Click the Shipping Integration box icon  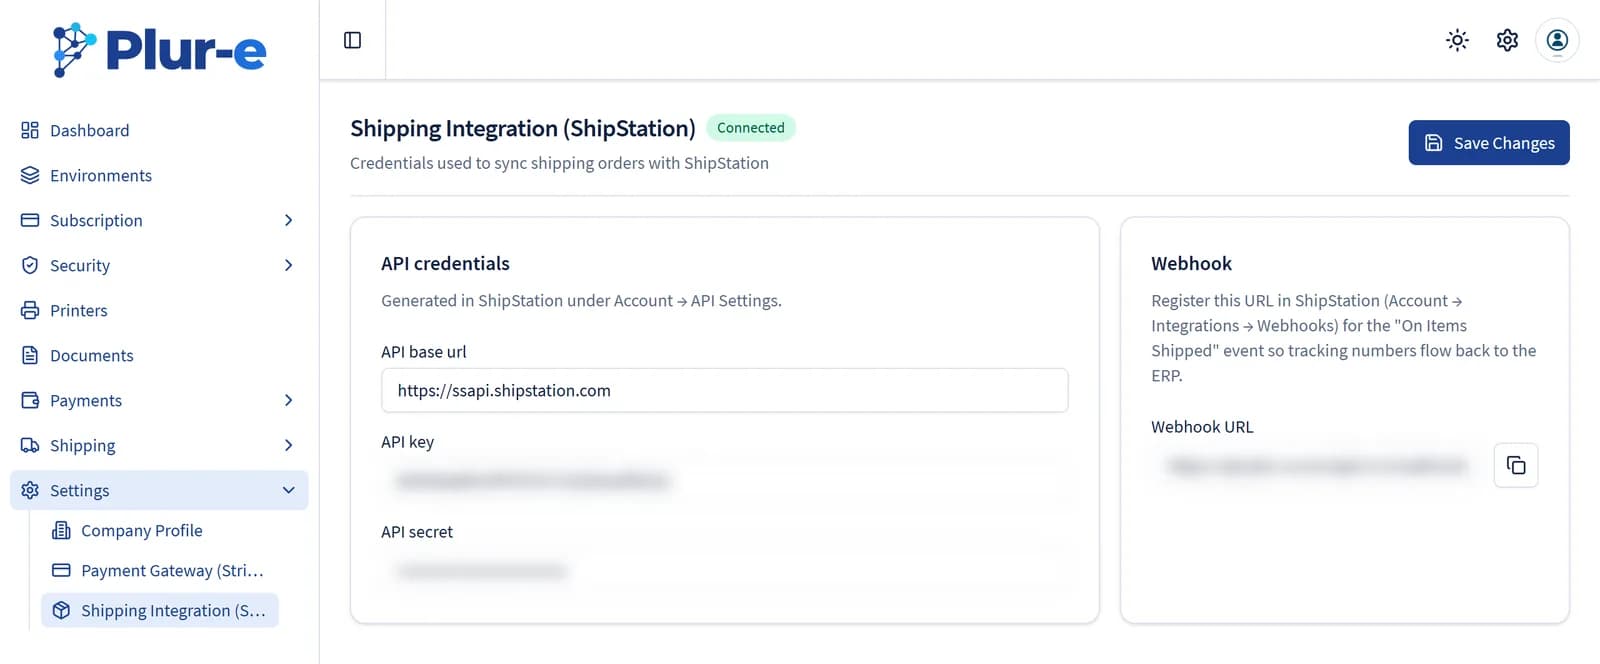(61, 610)
